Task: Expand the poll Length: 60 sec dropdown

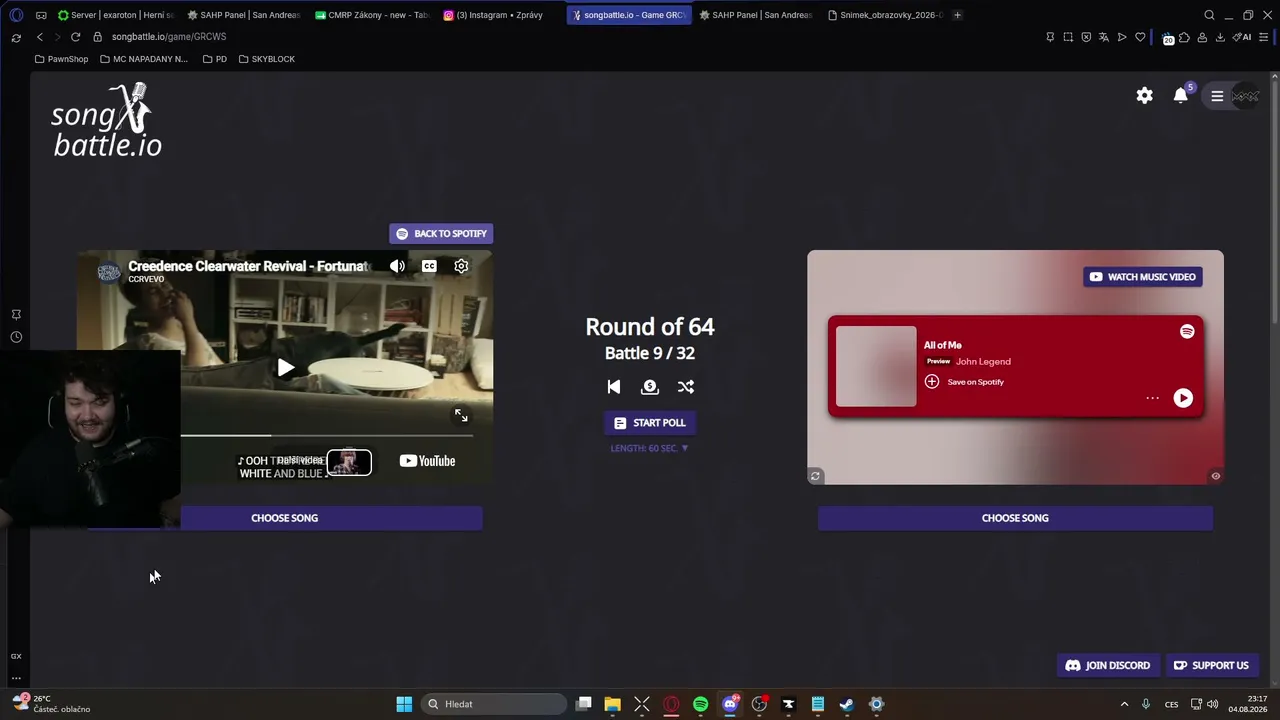Action: (650, 448)
